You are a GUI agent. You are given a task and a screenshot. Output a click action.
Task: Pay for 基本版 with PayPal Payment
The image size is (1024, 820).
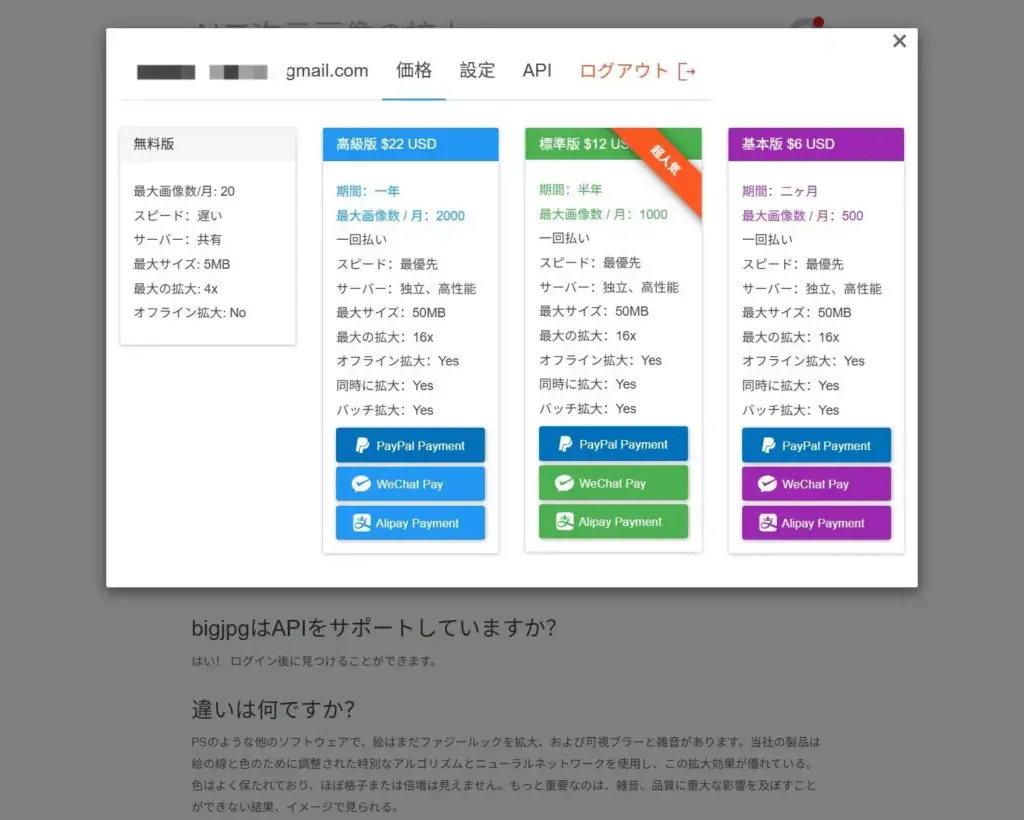[x=816, y=445]
